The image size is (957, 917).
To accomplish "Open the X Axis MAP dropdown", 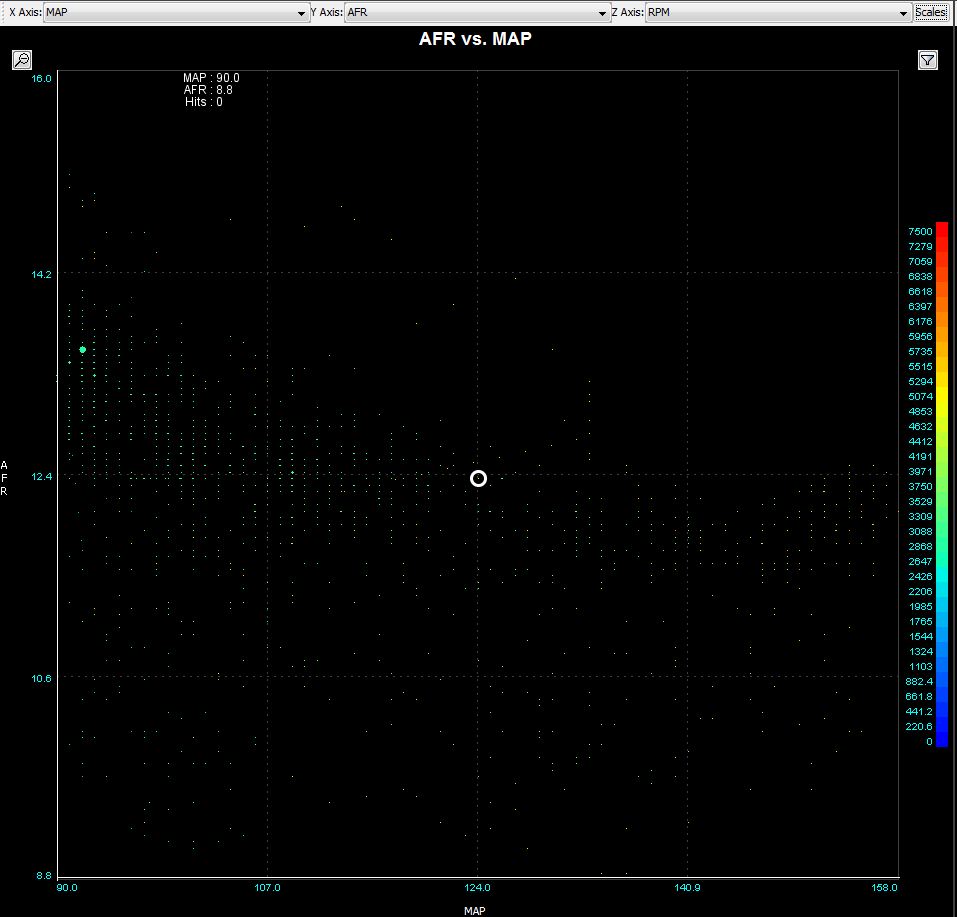I will pos(176,13).
